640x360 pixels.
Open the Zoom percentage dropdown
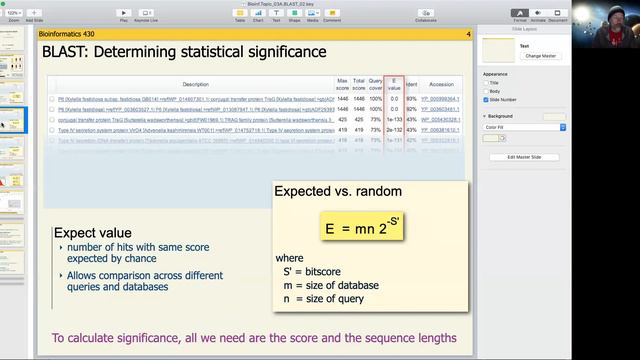14,13
